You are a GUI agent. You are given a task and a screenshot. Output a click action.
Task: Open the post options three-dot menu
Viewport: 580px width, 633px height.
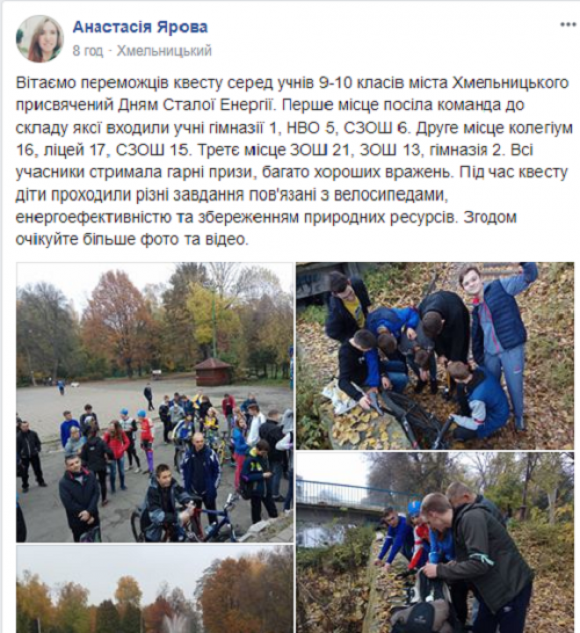click(568, 25)
